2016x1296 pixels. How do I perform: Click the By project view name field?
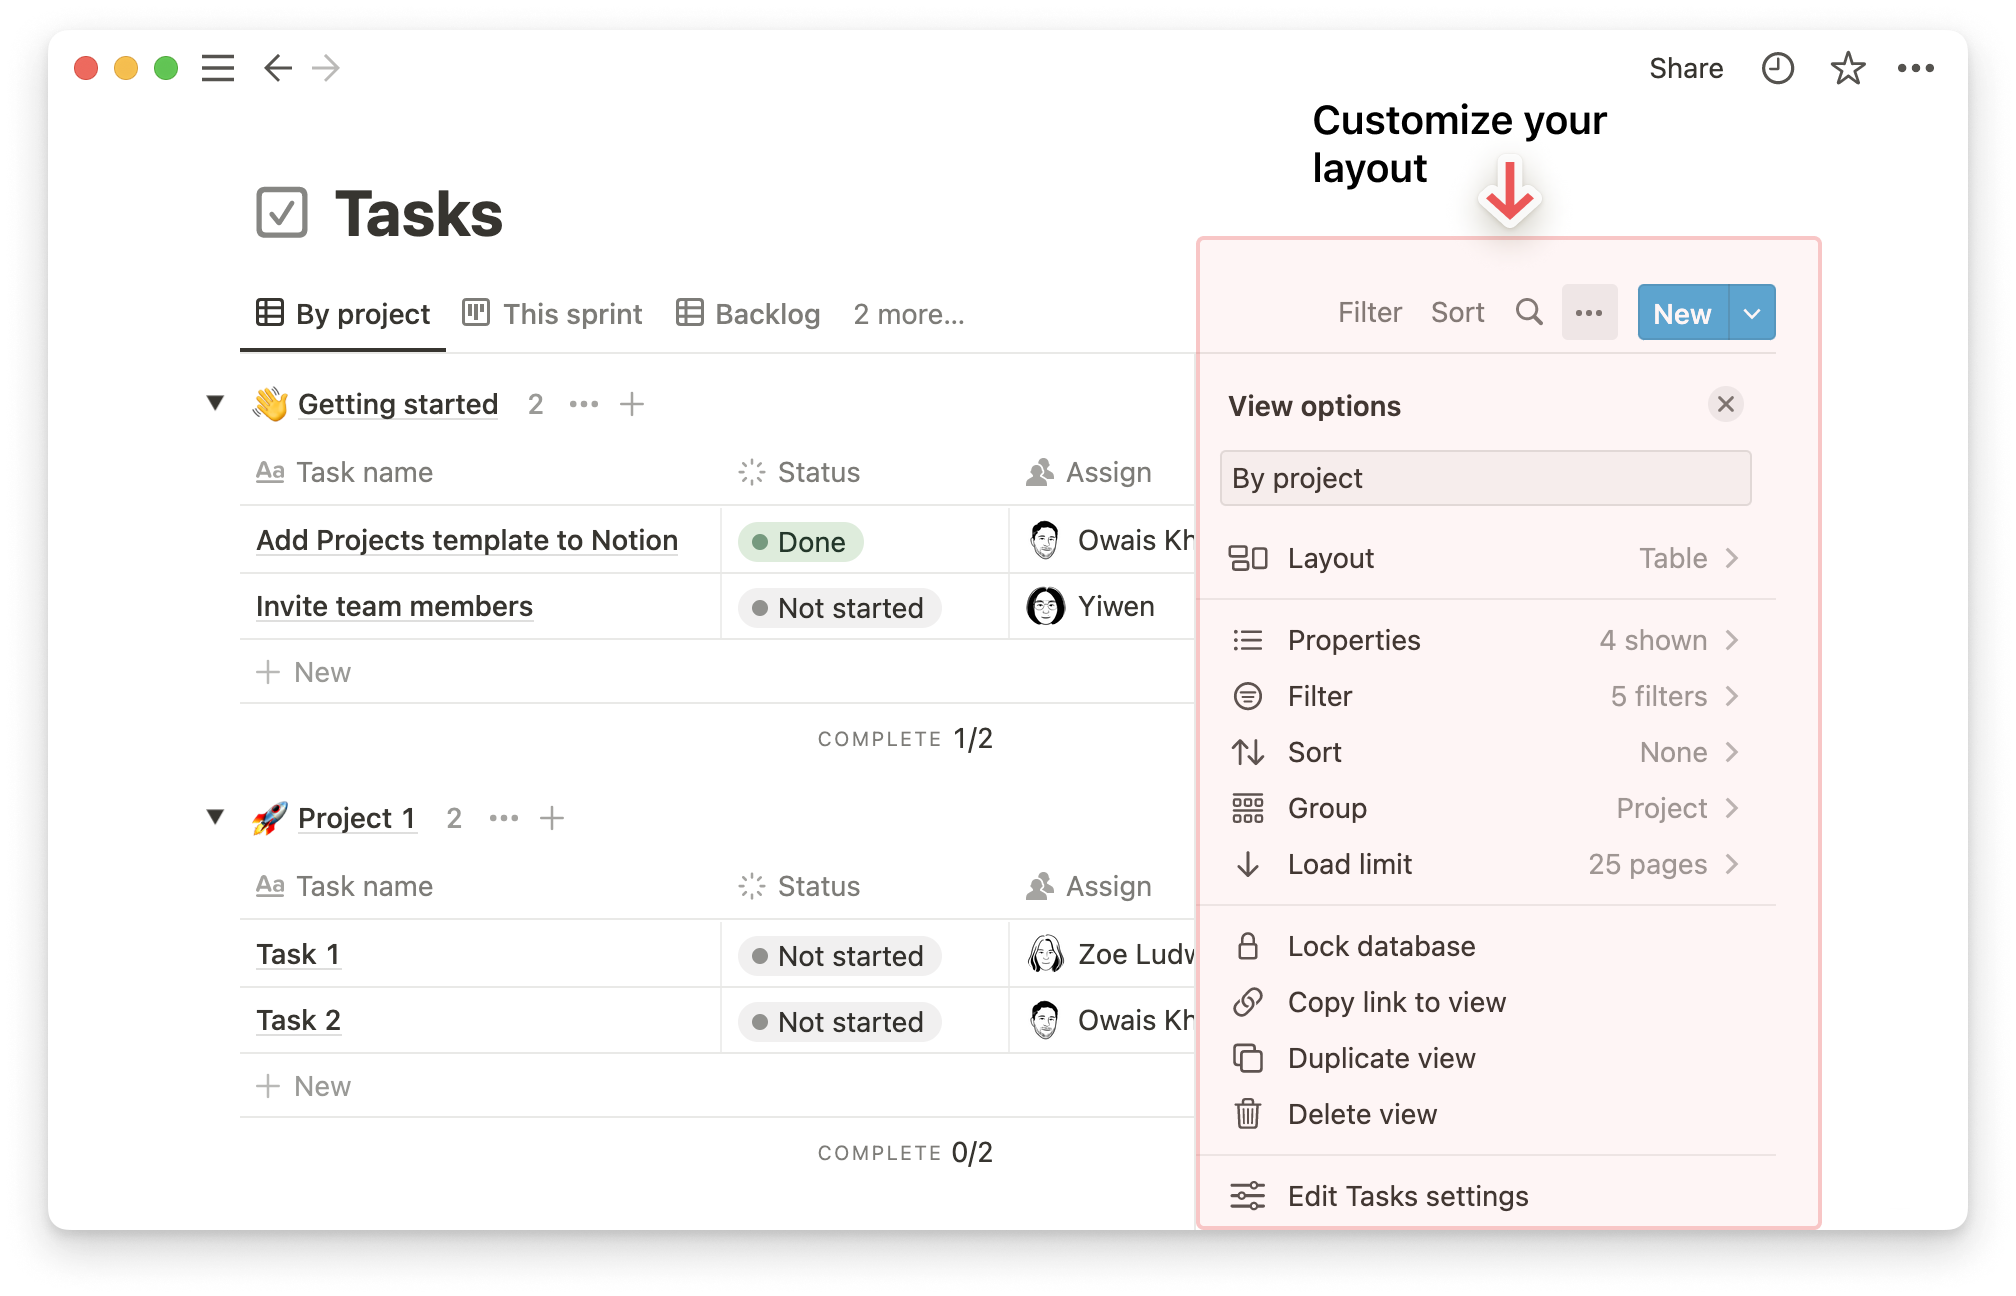1485,478
